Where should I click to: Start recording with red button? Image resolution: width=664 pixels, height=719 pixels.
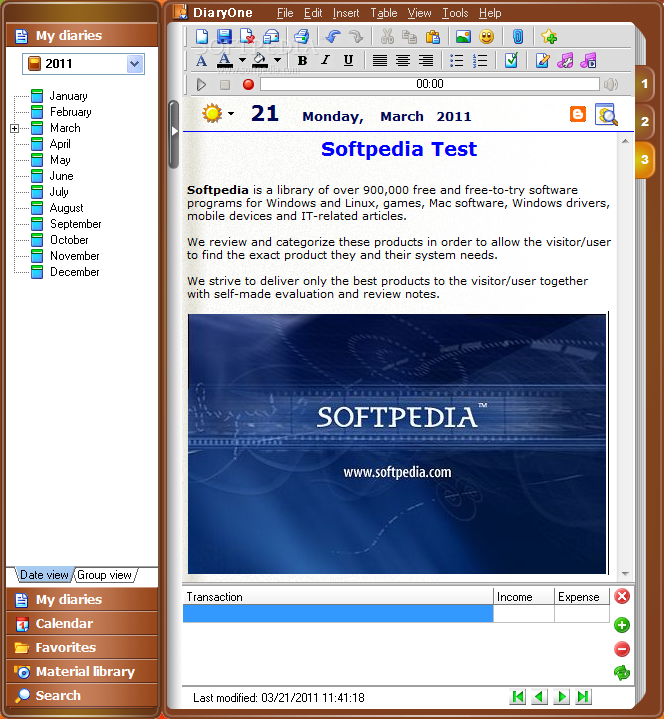tap(248, 84)
